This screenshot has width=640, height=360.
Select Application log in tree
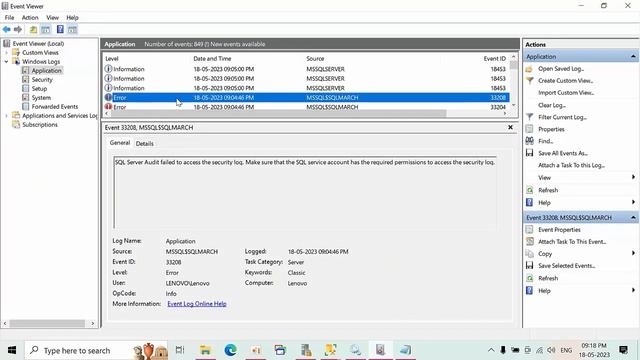(x=47, y=71)
